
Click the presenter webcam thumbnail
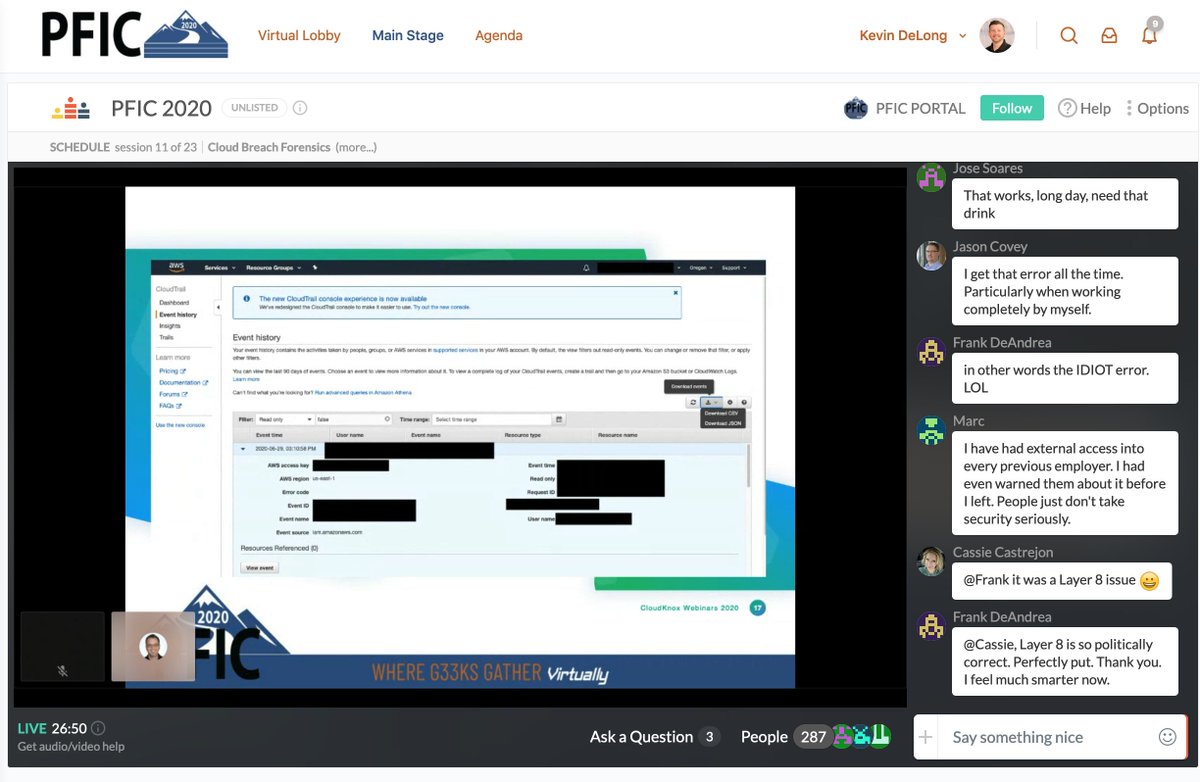[x=153, y=646]
